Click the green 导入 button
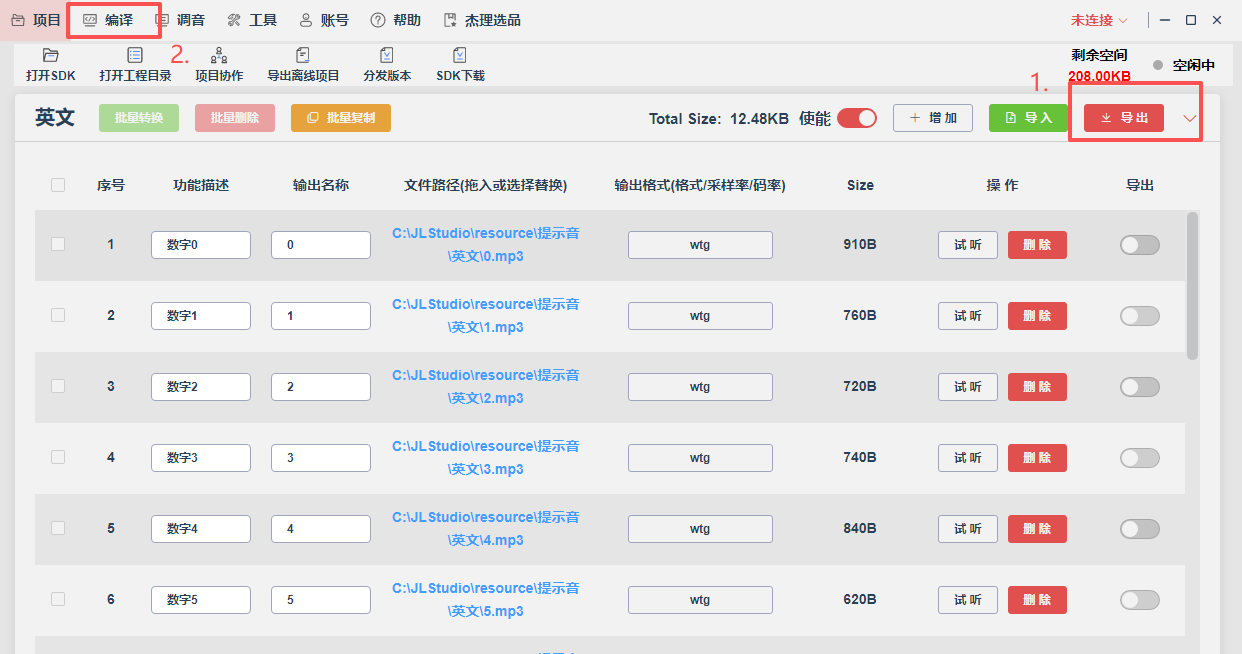Screen dimensions: 1242x654 coord(1028,118)
